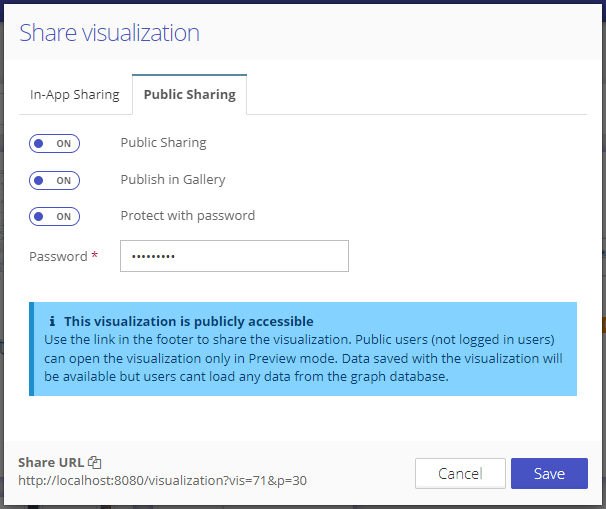This screenshot has width=606, height=509.
Task: Click the Publish in Gallery label text
Action: [x=173, y=180]
